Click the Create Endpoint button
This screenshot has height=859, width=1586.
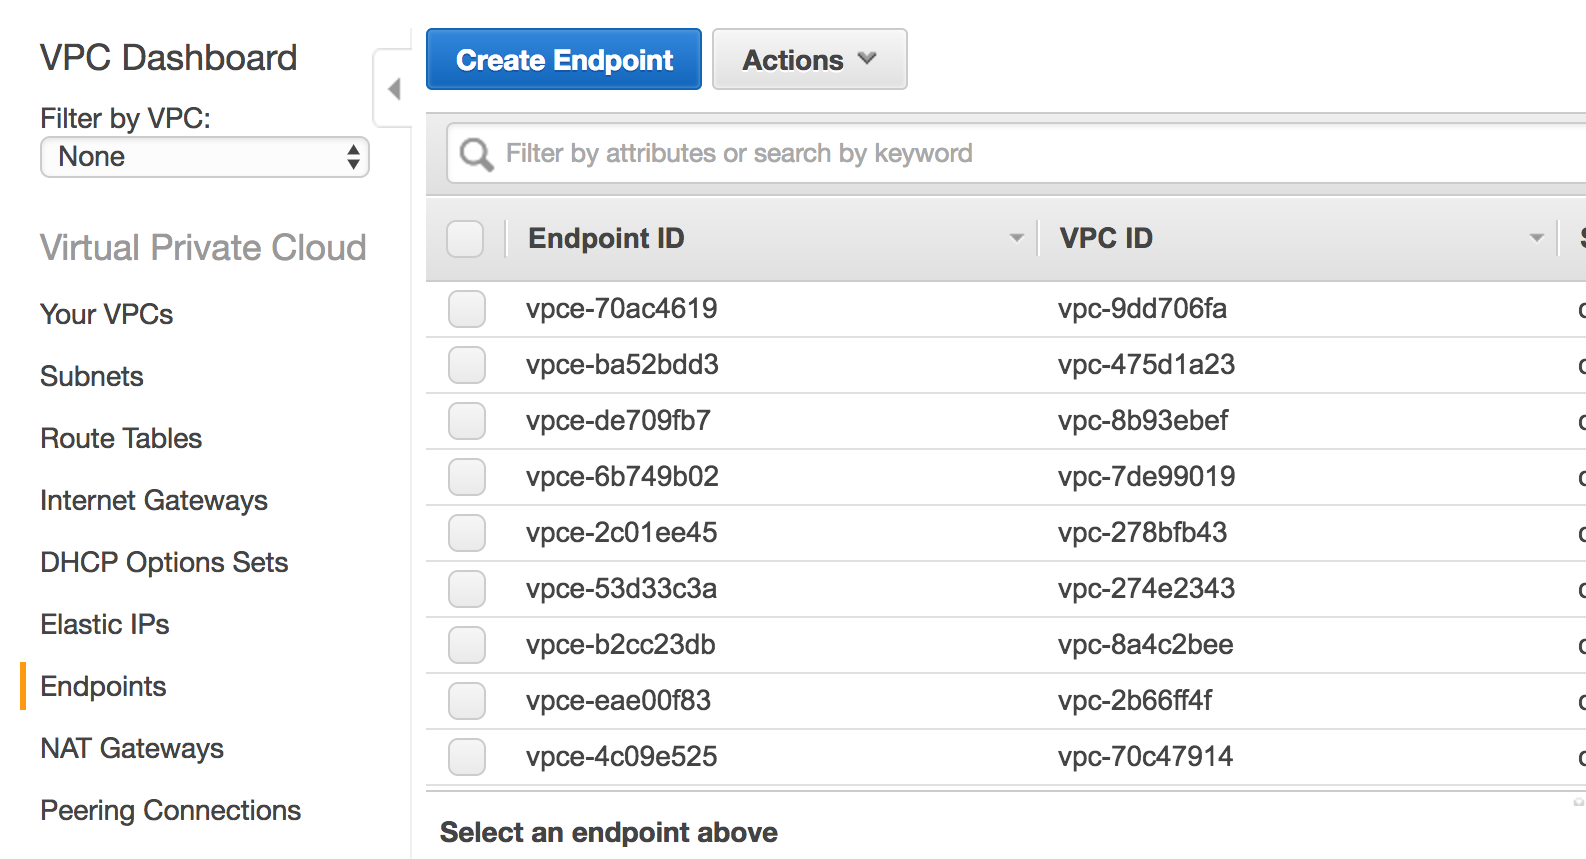point(564,60)
